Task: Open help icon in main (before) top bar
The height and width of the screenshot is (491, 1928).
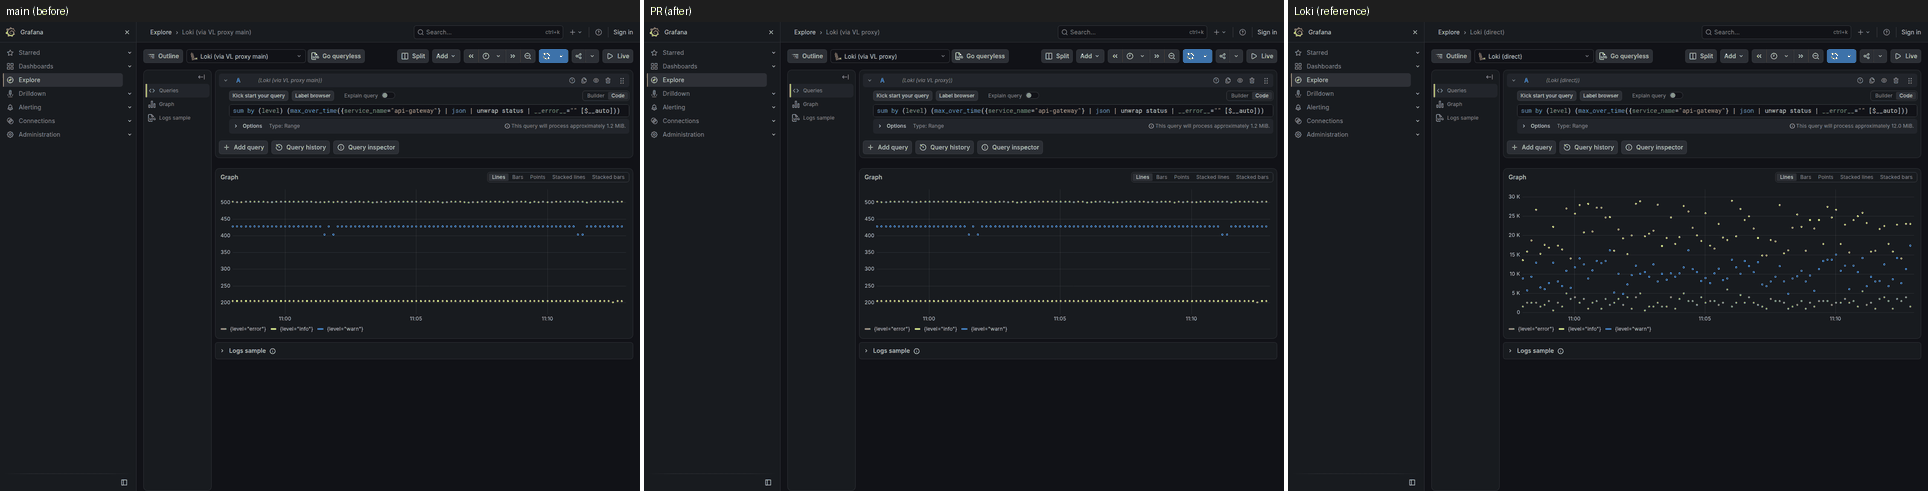Action: (x=598, y=32)
